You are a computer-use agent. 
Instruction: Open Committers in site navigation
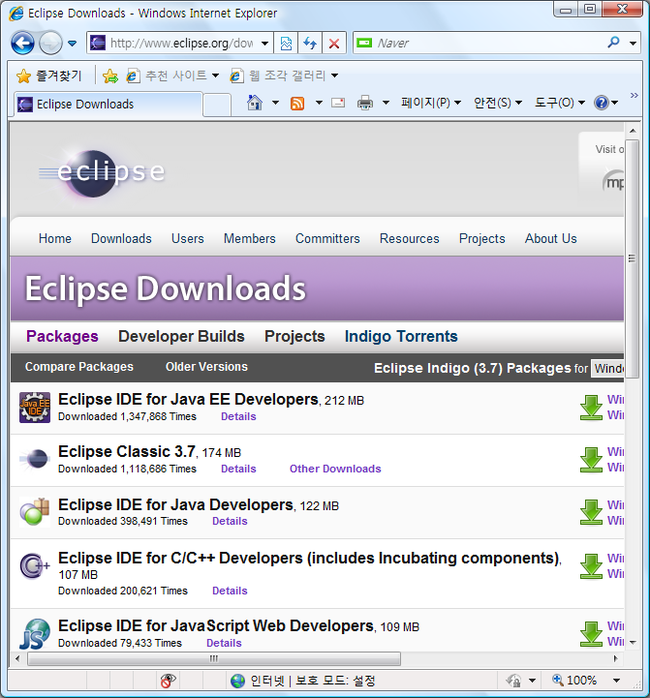click(x=327, y=239)
